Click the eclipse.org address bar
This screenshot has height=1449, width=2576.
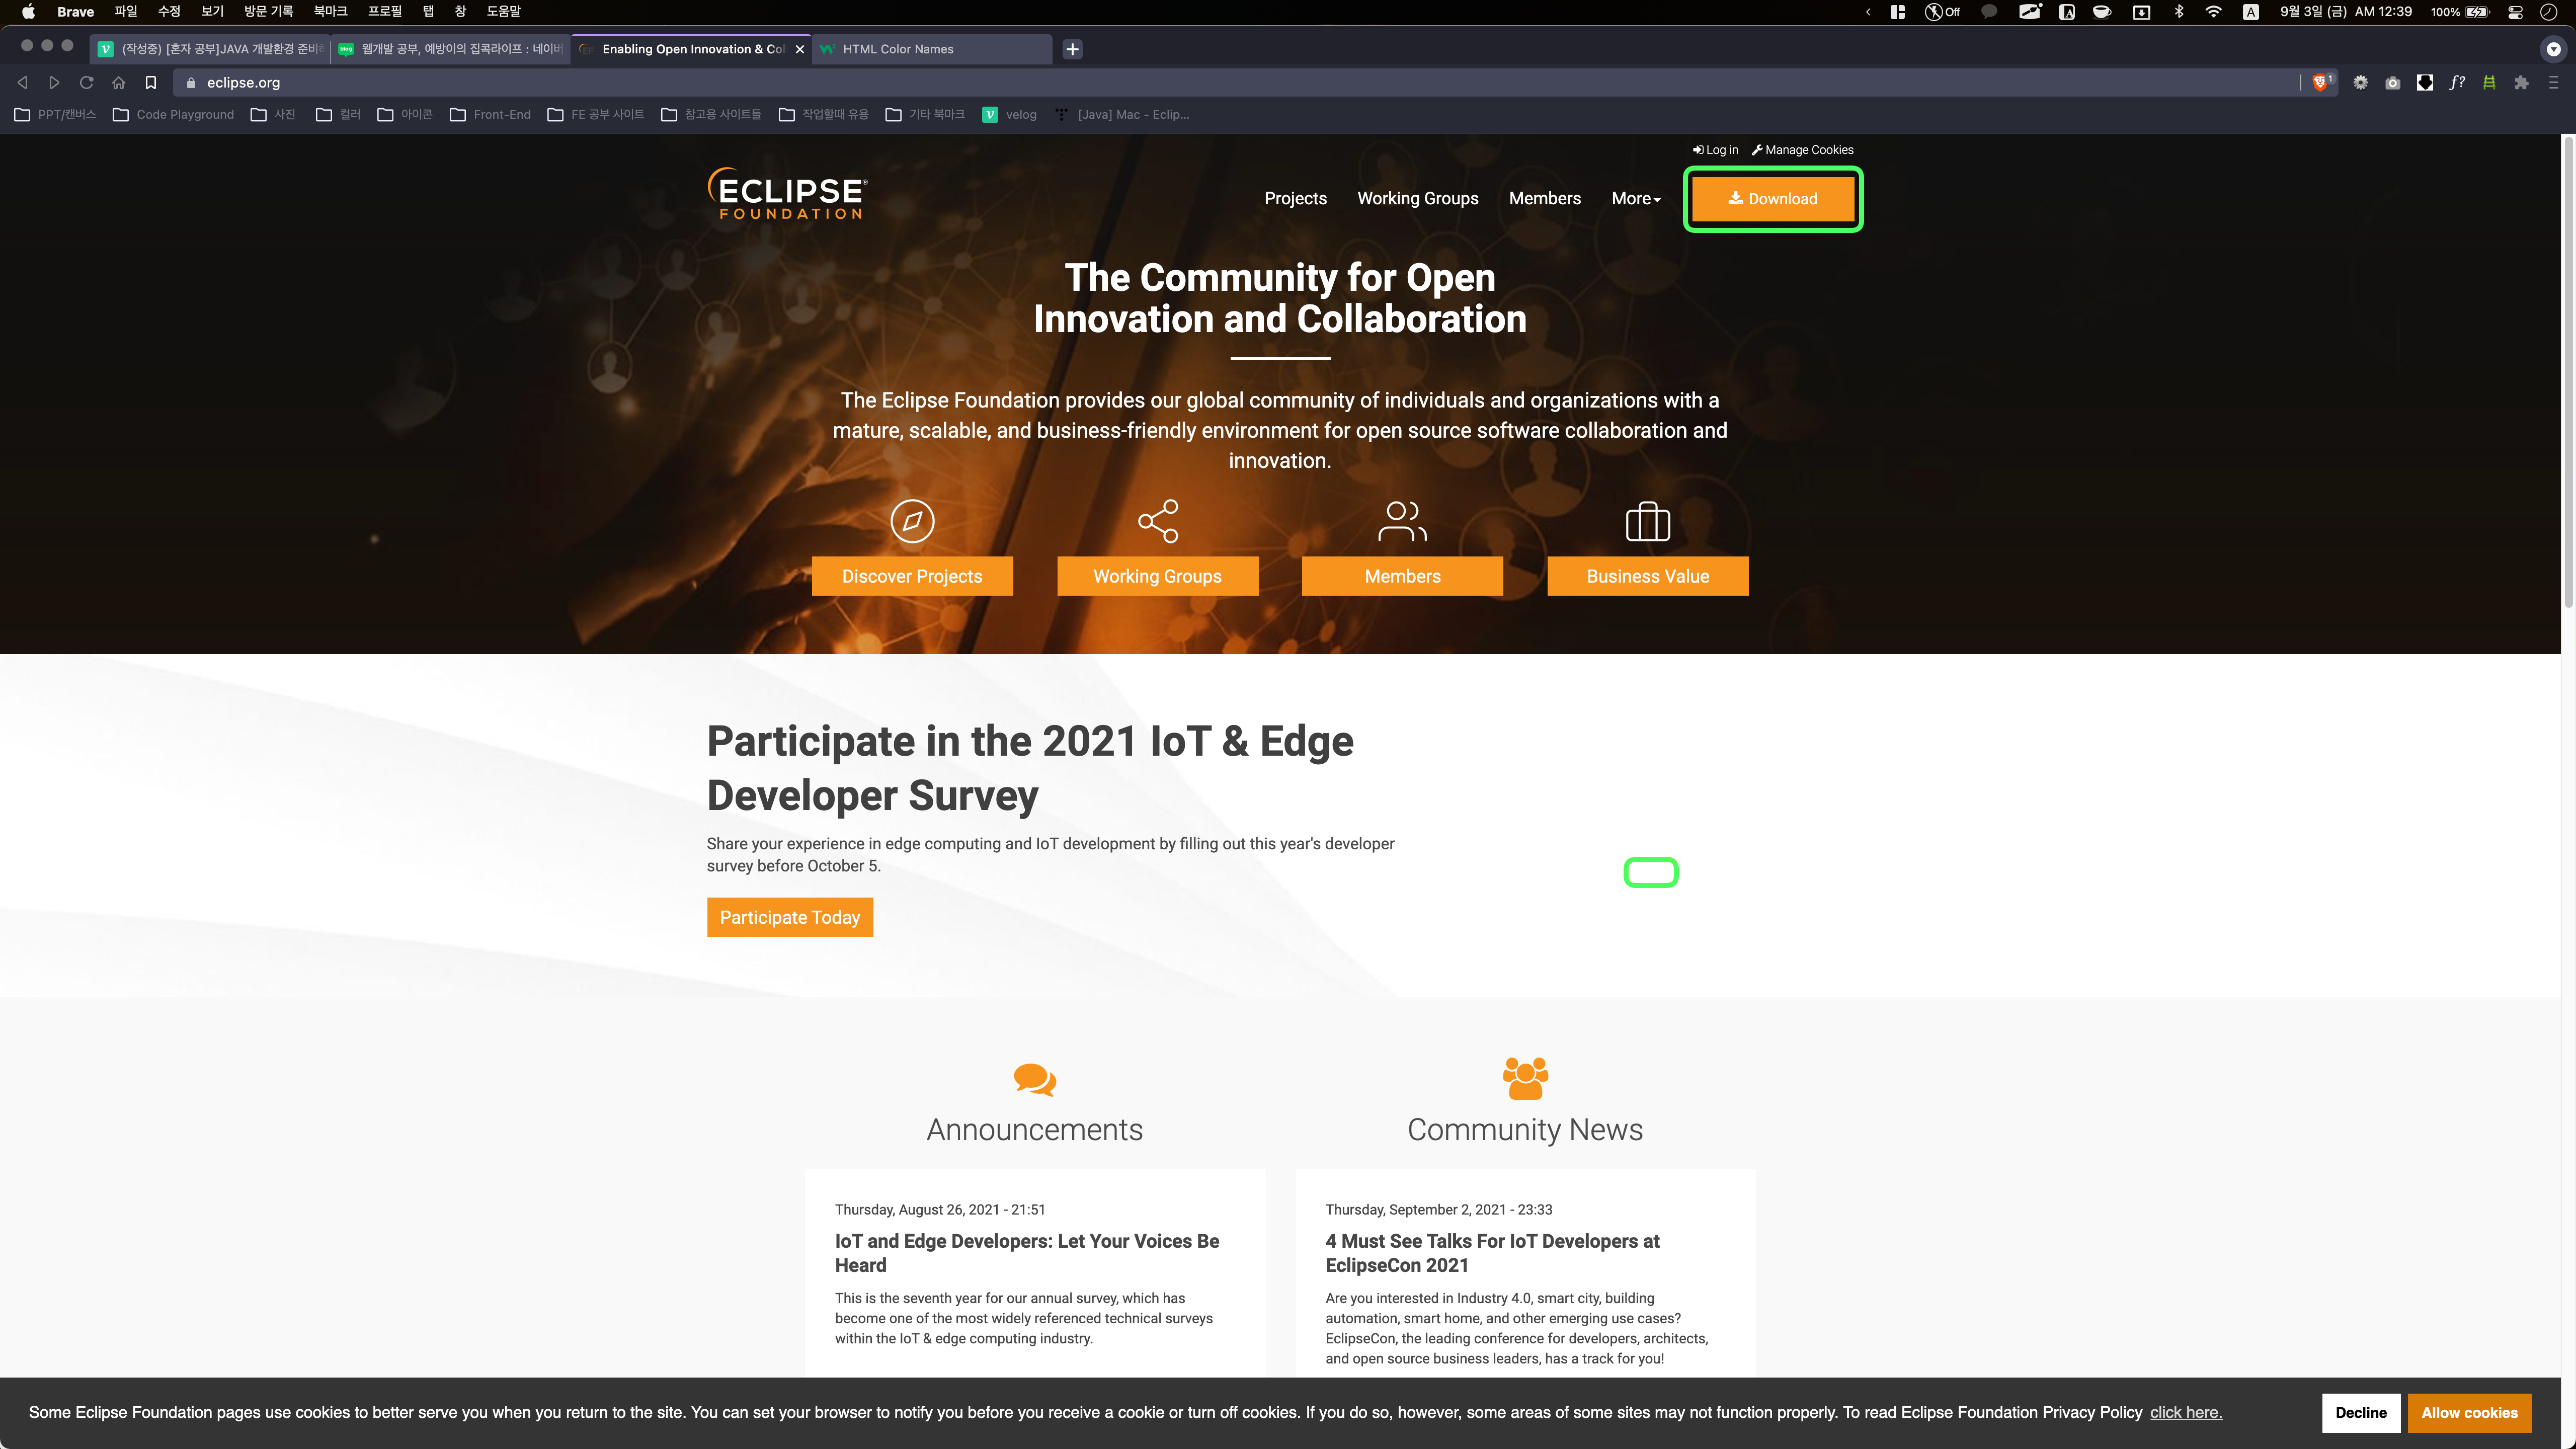(1240, 83)
